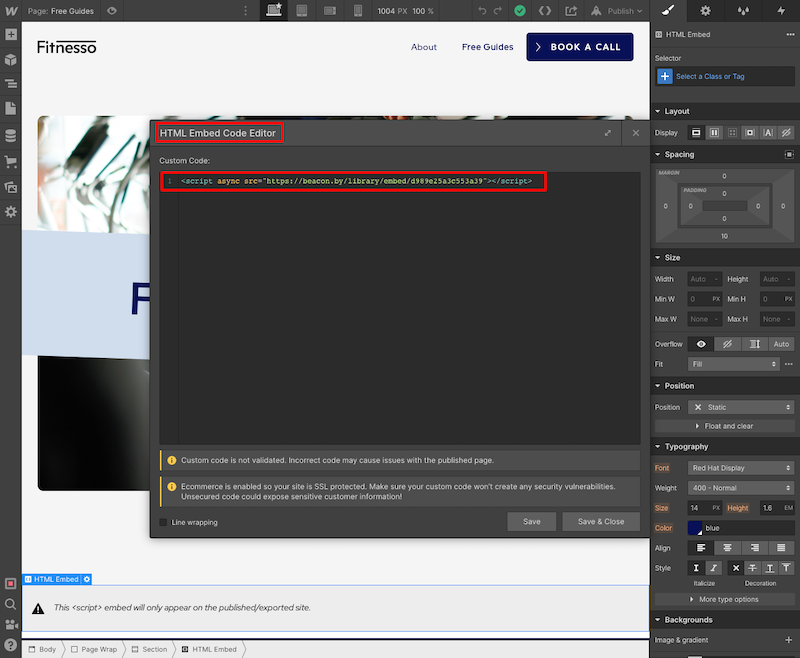
Task: Close the HTML Embed Code Editor
Action: [636, 133]
